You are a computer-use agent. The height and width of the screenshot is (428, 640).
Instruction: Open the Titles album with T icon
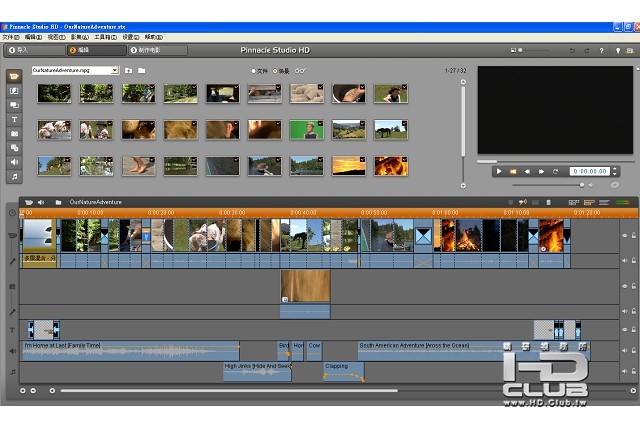click(14, 118)
